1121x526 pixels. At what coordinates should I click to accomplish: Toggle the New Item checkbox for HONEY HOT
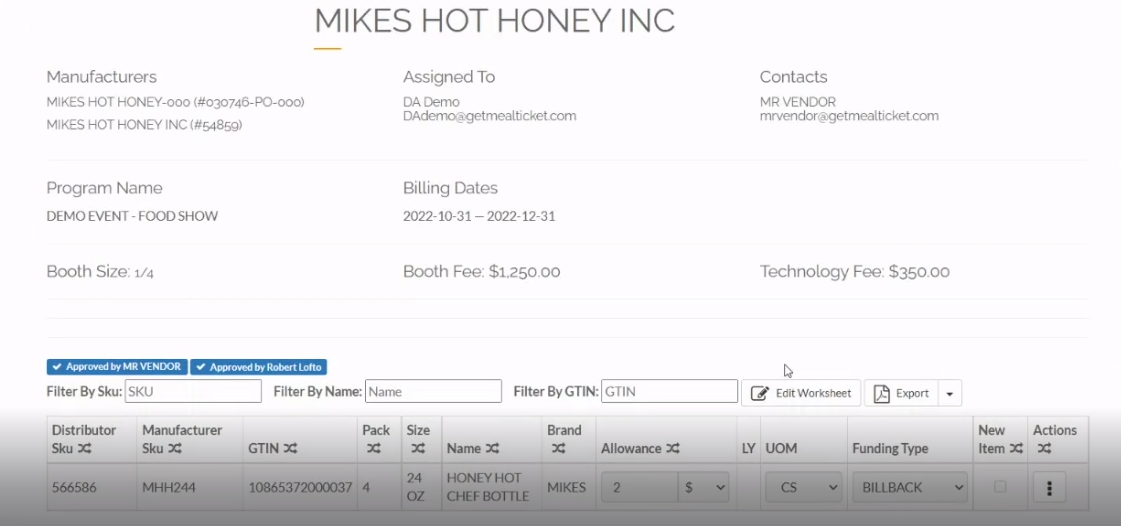point(1000,487)
